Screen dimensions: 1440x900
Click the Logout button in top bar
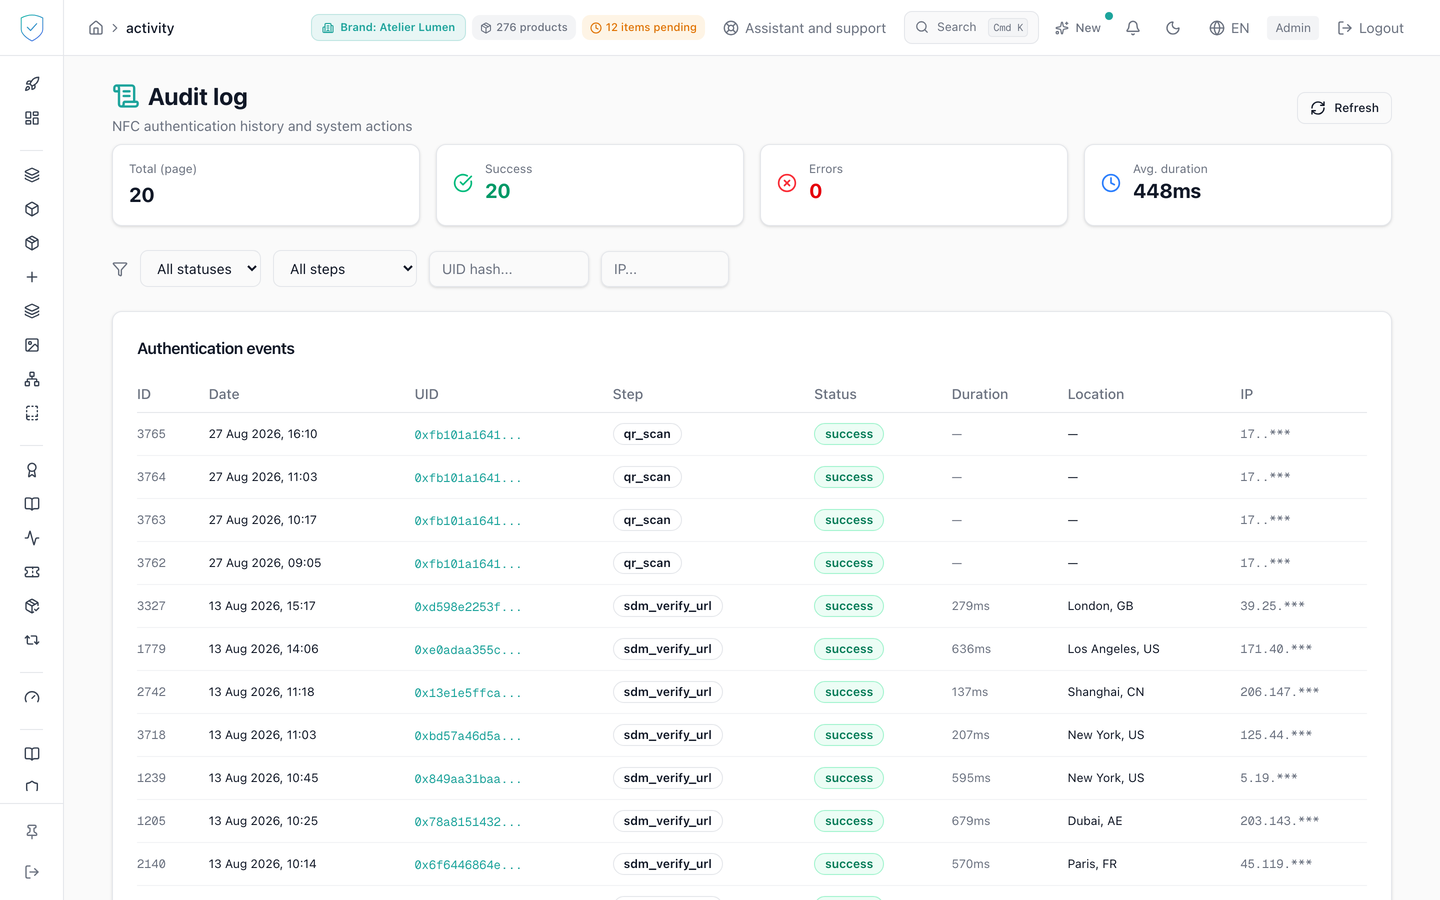[x=1370, y=28]
